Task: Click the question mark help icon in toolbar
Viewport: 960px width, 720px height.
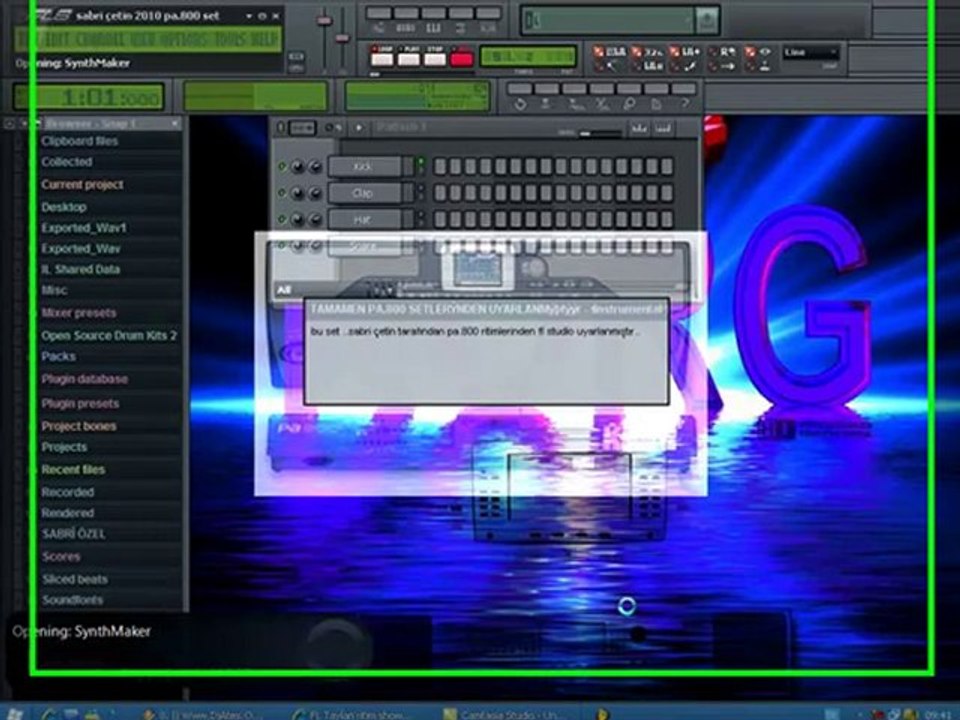Action: click(685, 104)
